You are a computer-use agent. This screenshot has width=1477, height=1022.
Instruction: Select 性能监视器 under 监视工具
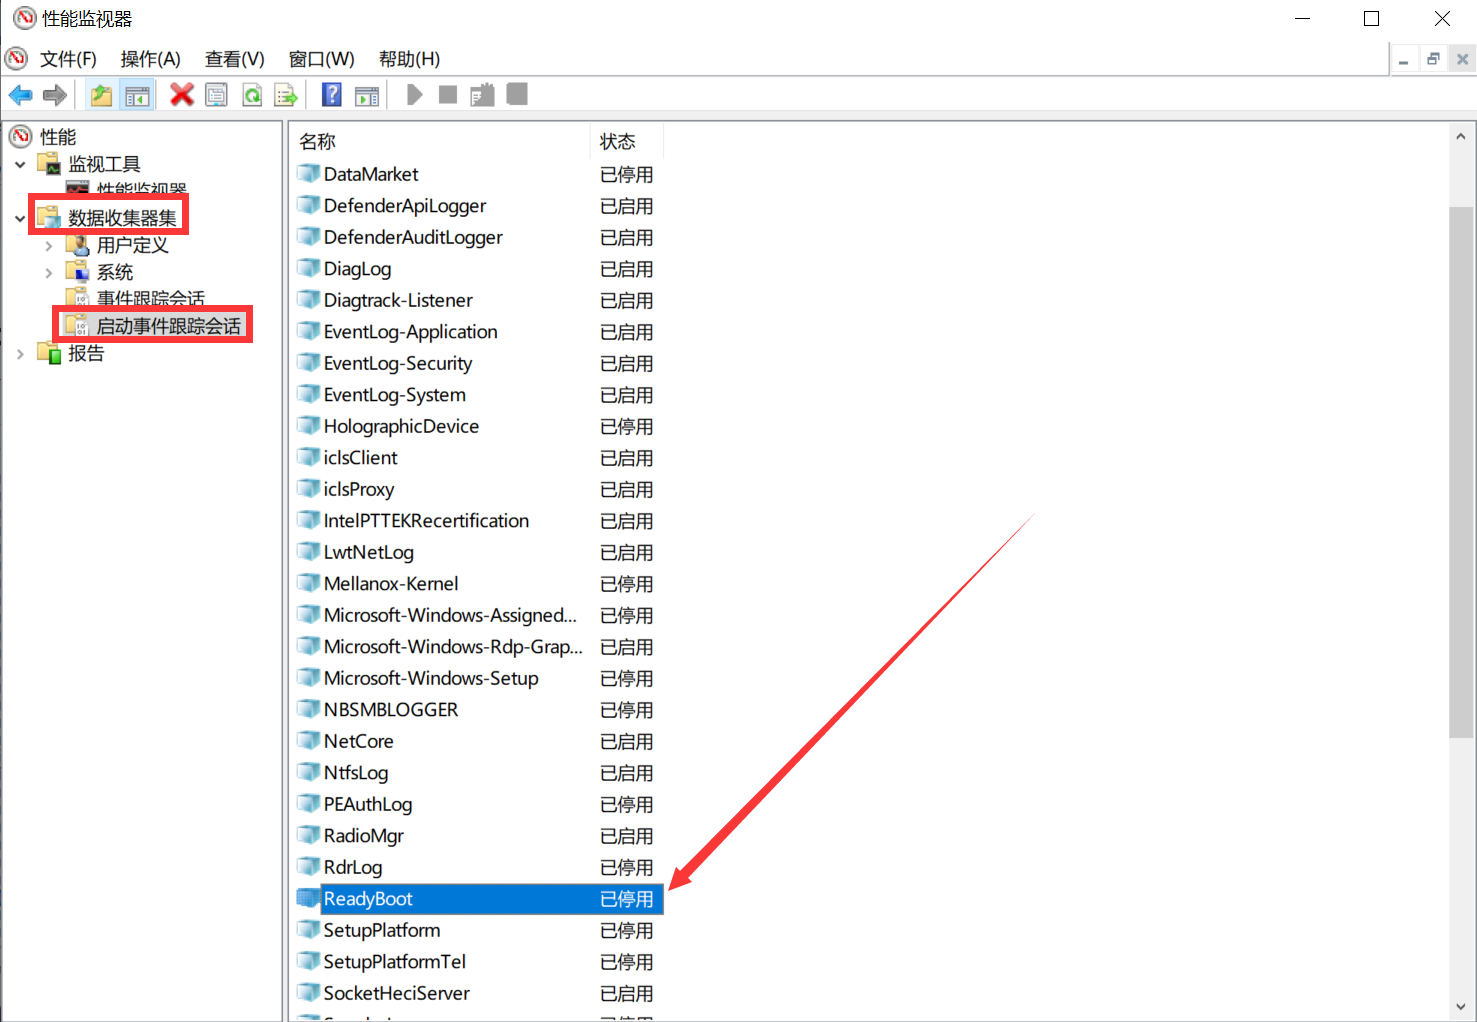[141, 189]
